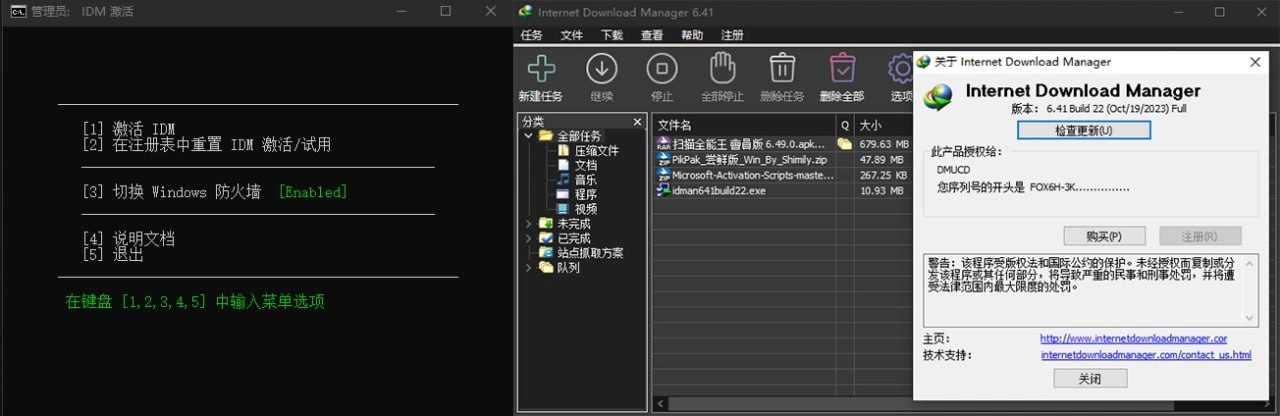Viewport: 1280px width, 416px height.
Task: Expand the 已完成 tree node
Action: (528, 238)
